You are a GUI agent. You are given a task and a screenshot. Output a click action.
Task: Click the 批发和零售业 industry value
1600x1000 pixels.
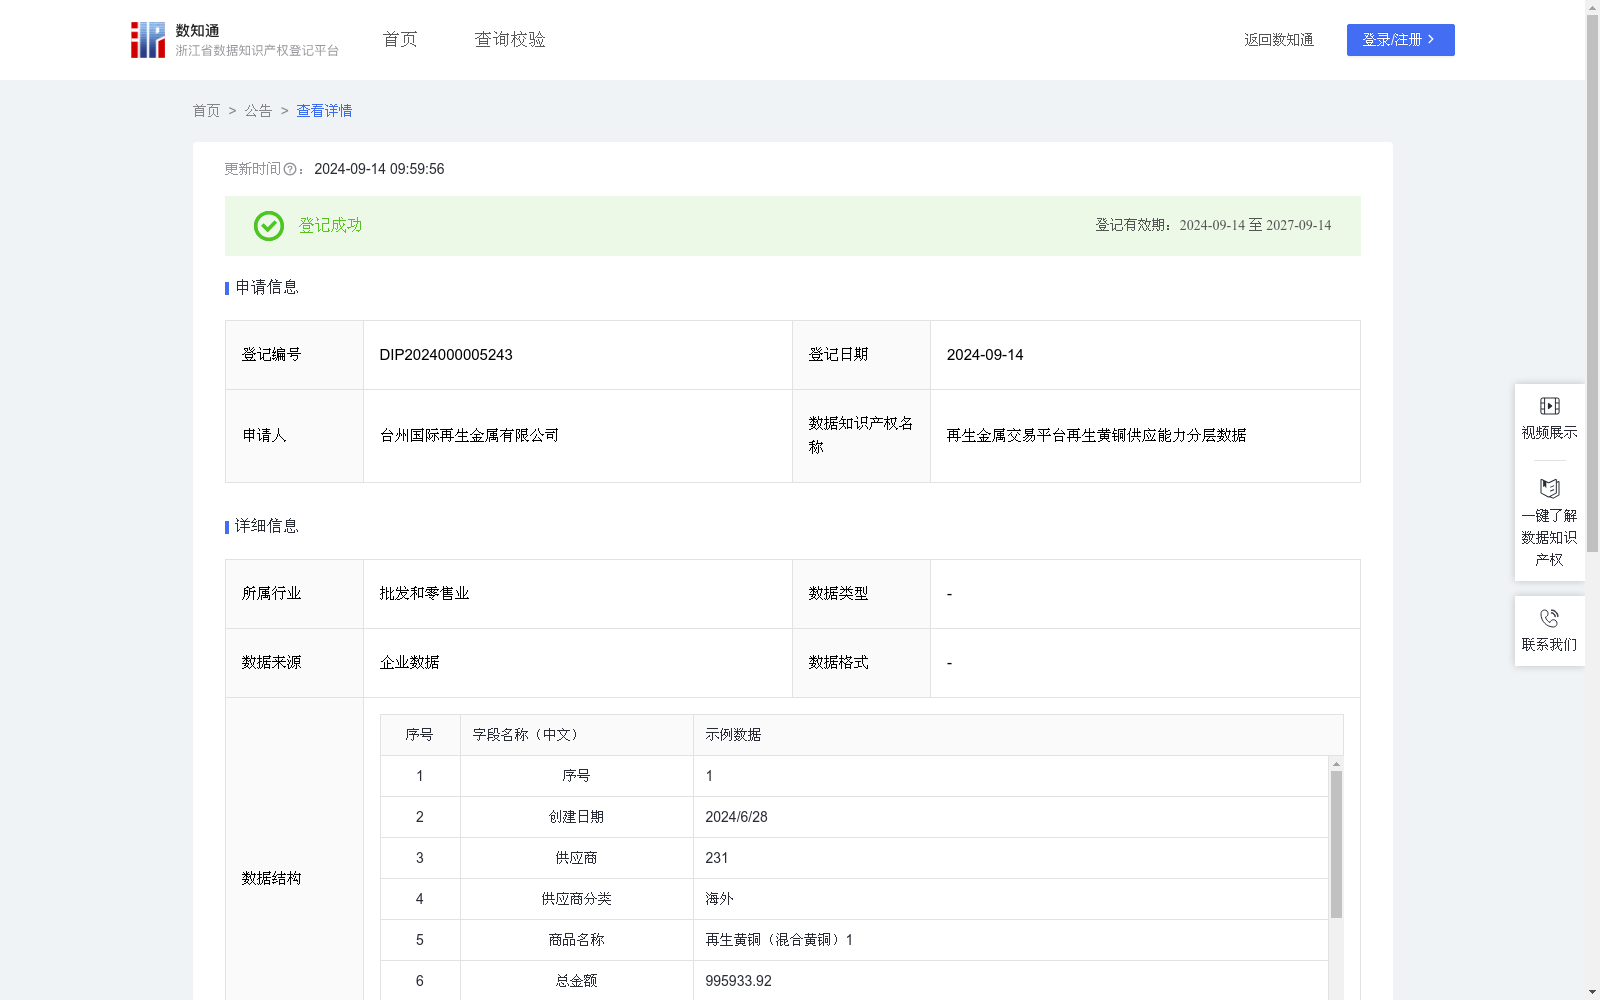coord(424,594)
